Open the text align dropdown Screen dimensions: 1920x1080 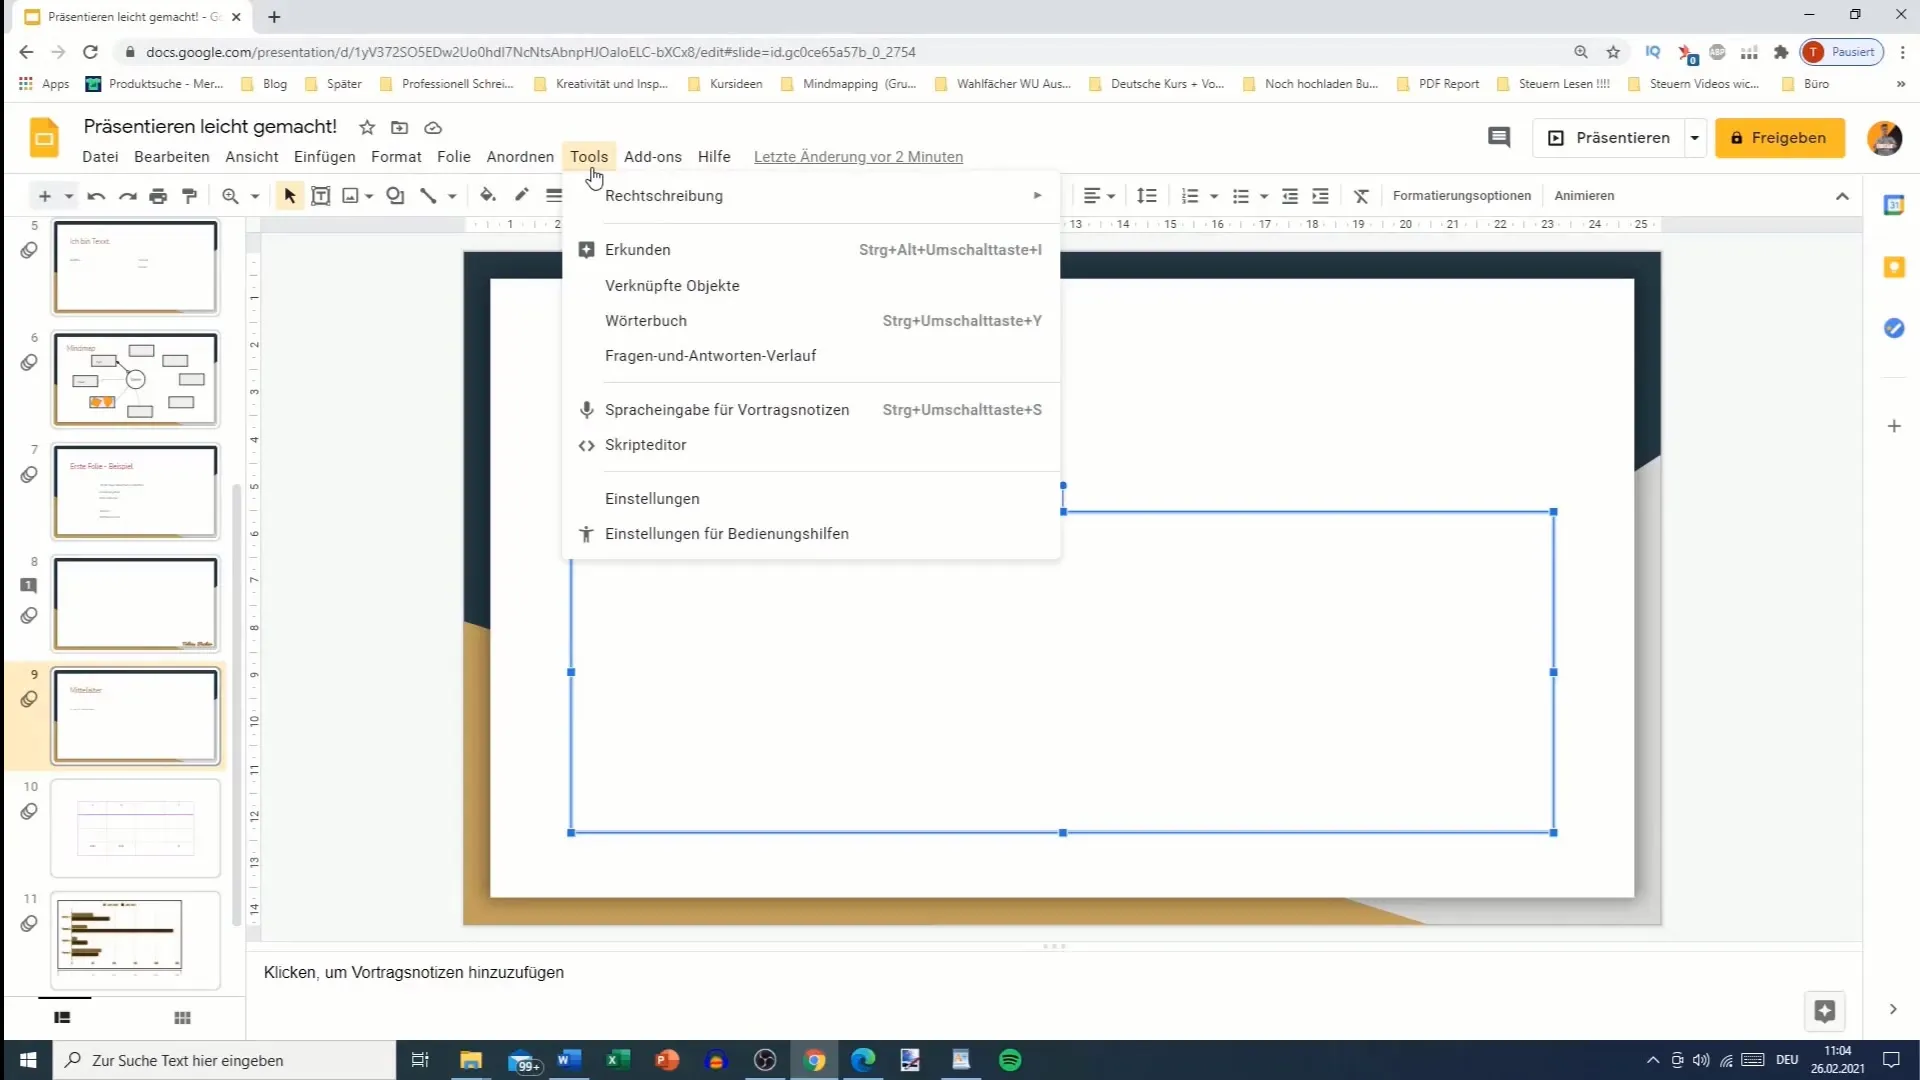(x=1099, y=196)
